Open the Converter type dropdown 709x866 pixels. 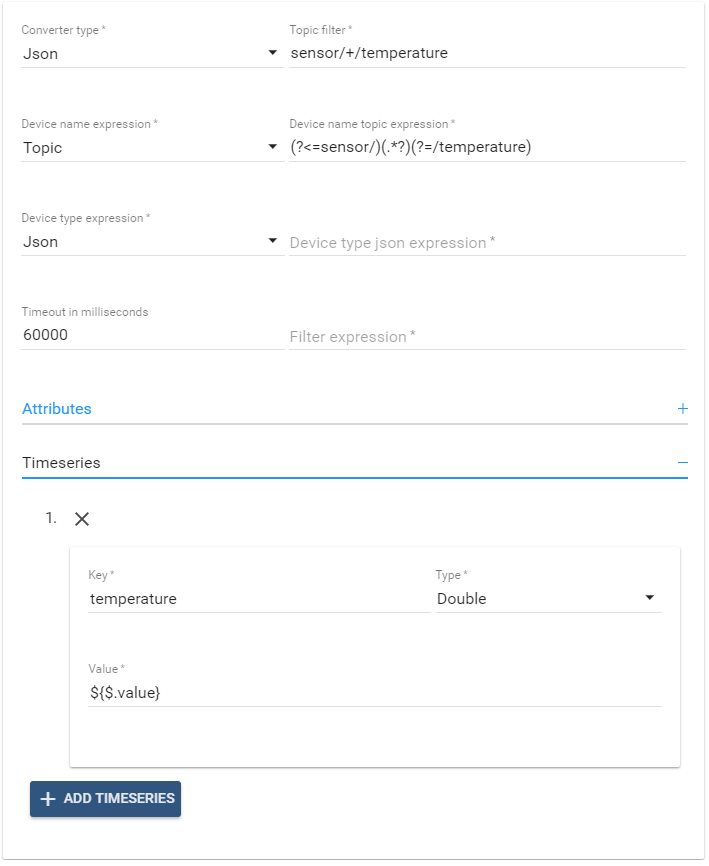pos(150,54)
